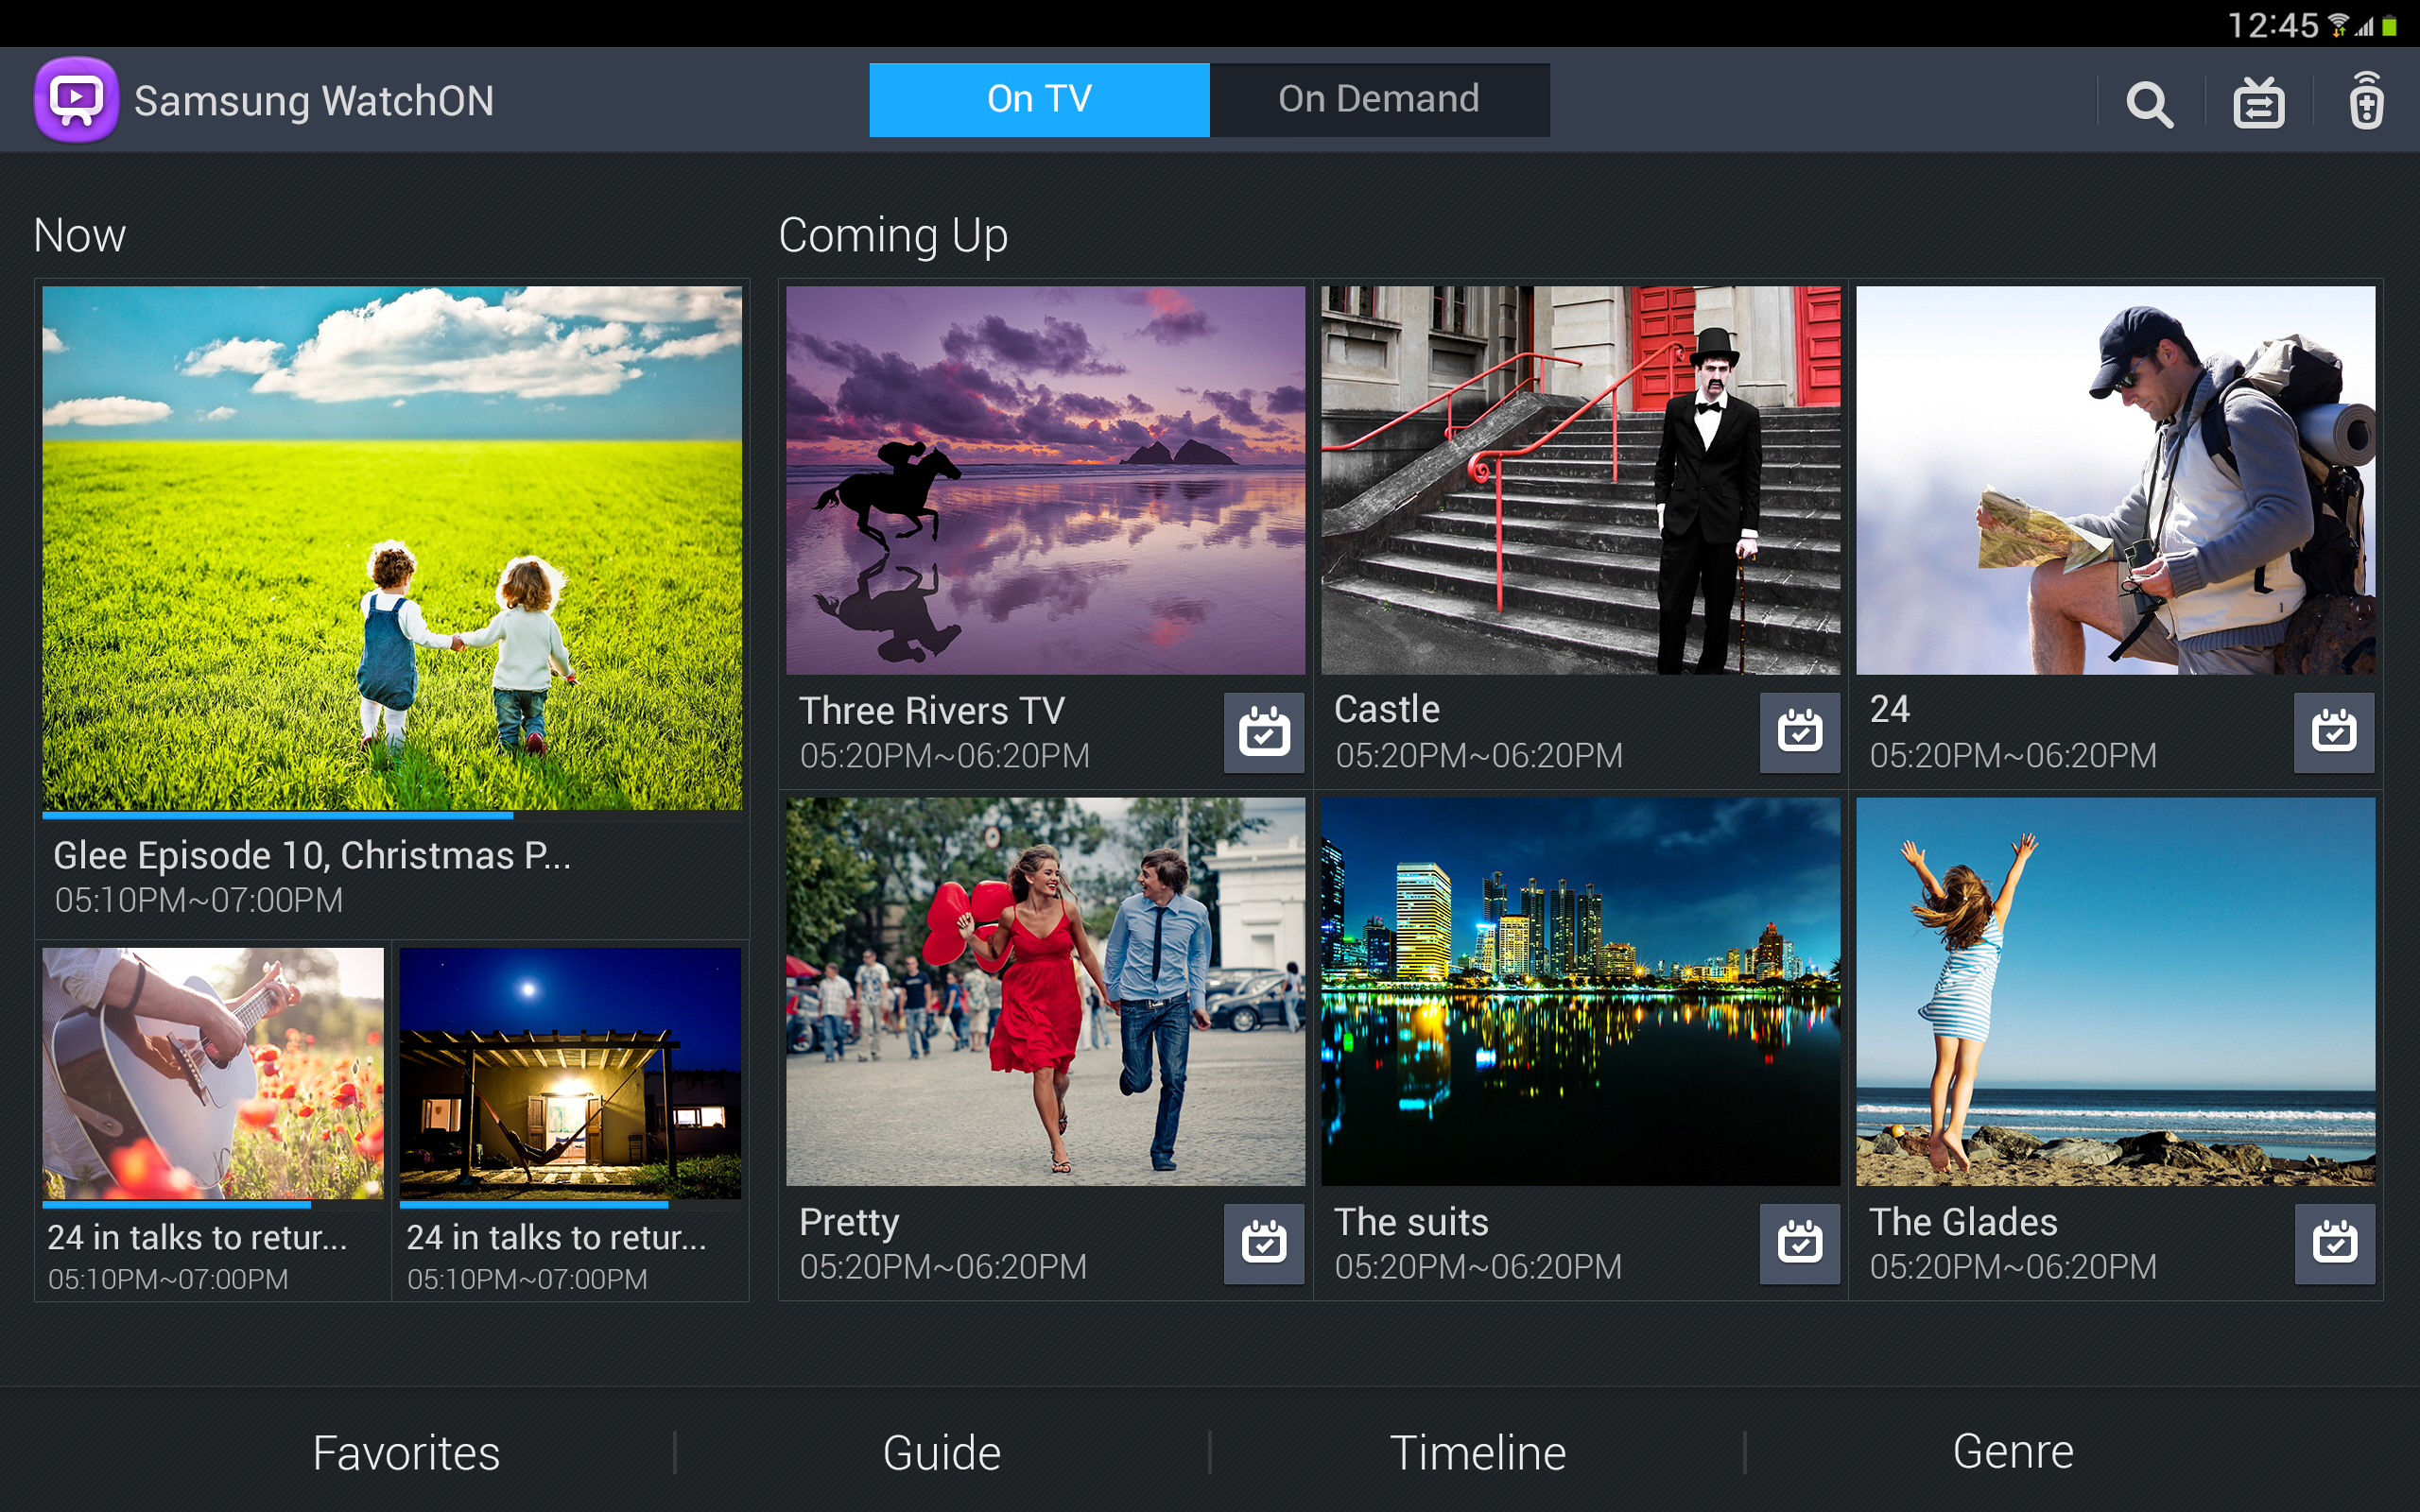Viewport: 2420px width, 1512px height.
Task: Tap the Coming Up heading
Action: click(x=893, y=237)
